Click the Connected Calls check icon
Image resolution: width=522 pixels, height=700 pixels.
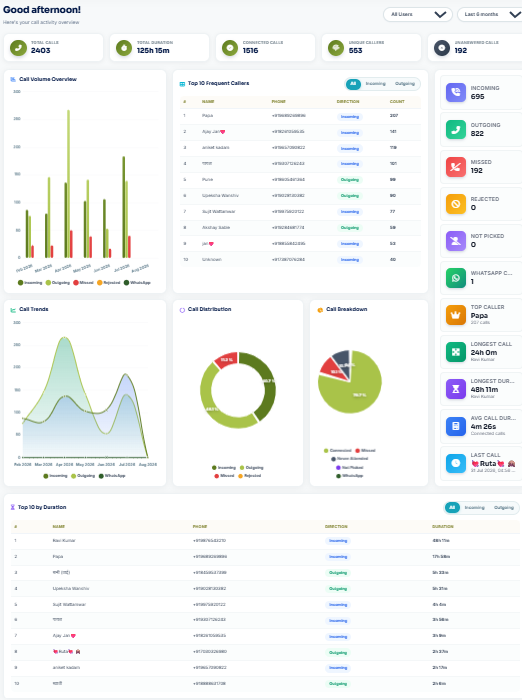point(230,47)
